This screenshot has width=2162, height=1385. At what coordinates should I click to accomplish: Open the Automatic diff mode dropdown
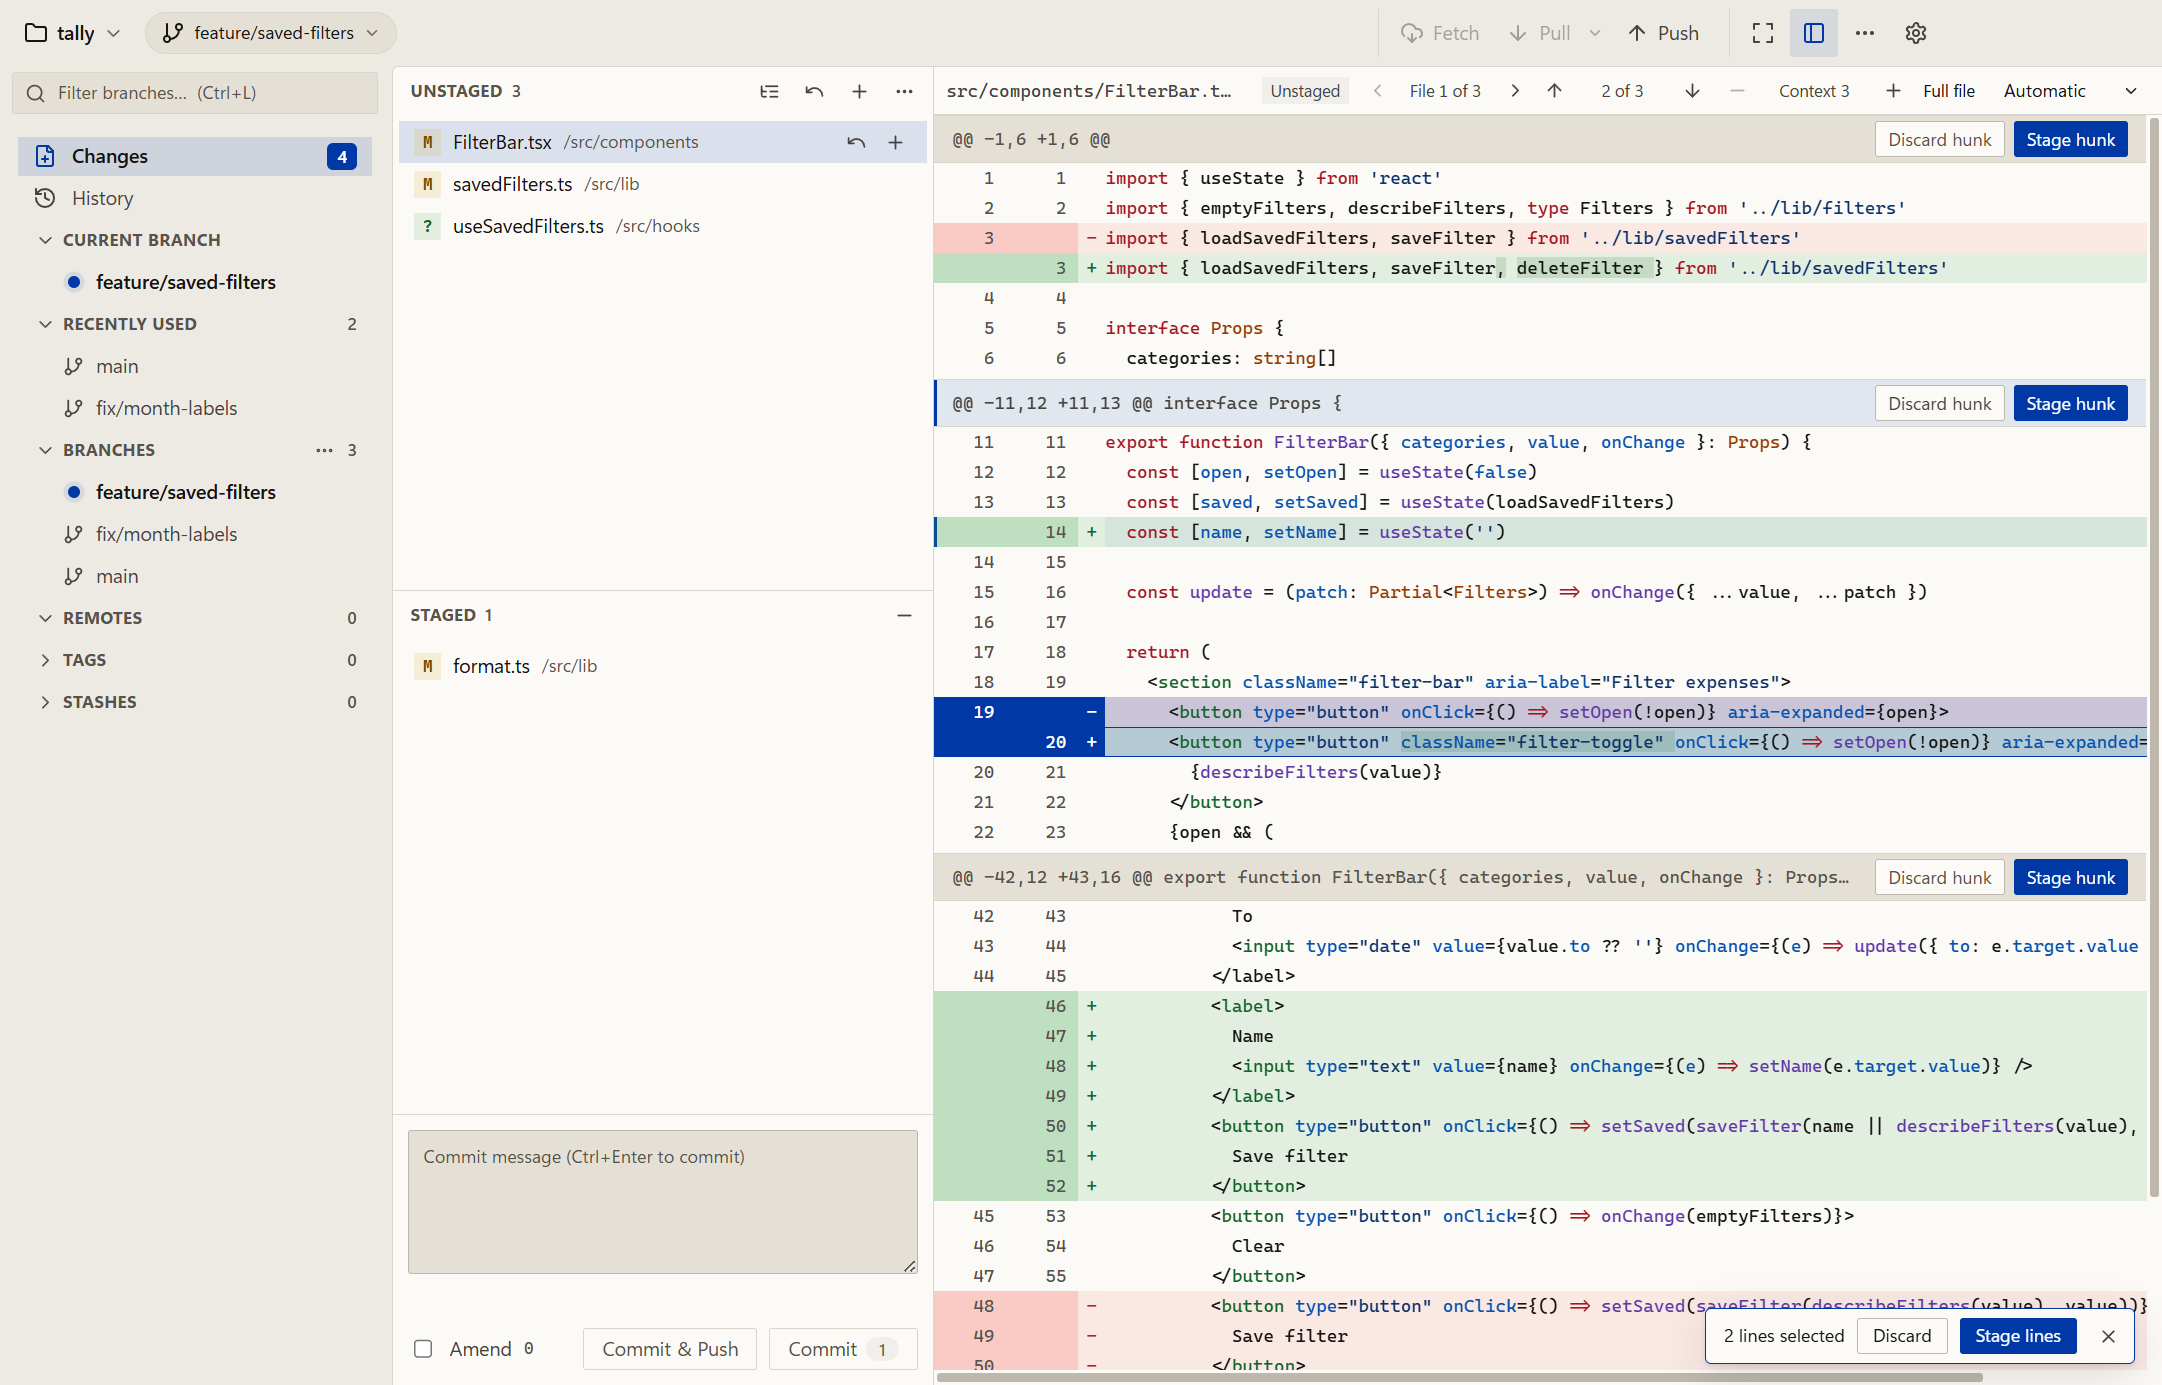[x=2069, y=91]
